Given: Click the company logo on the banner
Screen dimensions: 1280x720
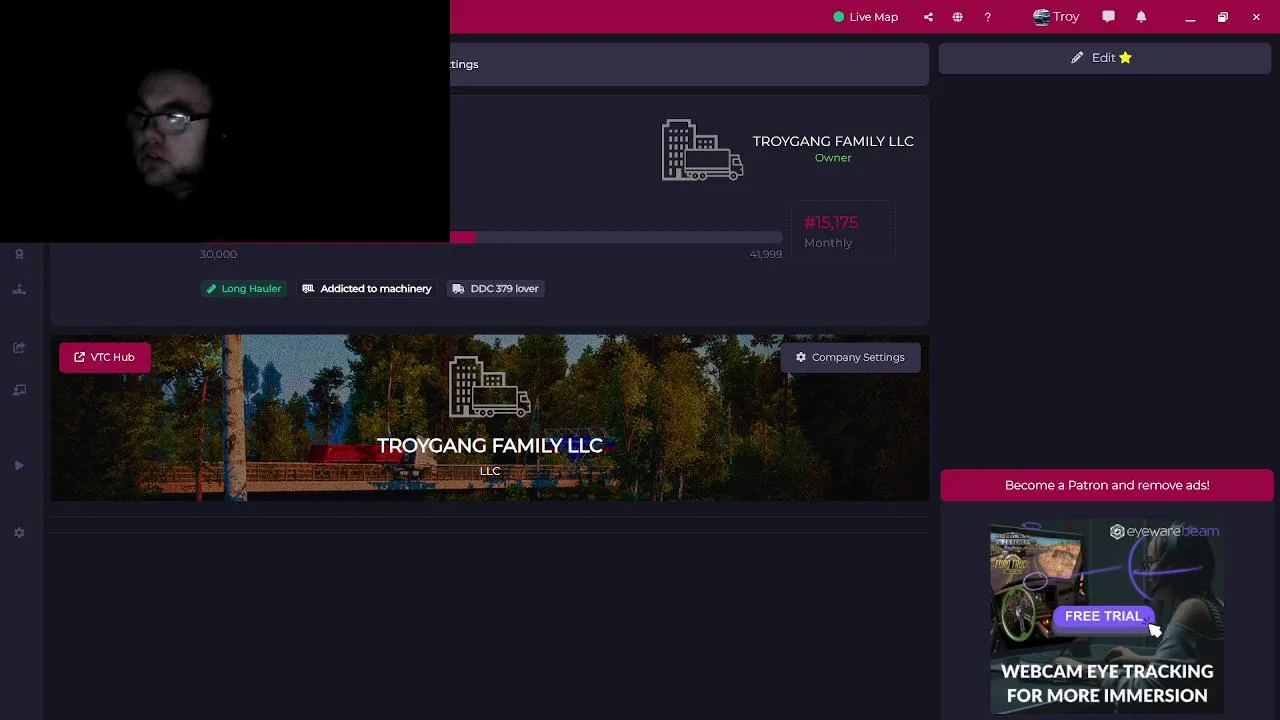Looking at the screenshot, I should (x=490, y=387).
